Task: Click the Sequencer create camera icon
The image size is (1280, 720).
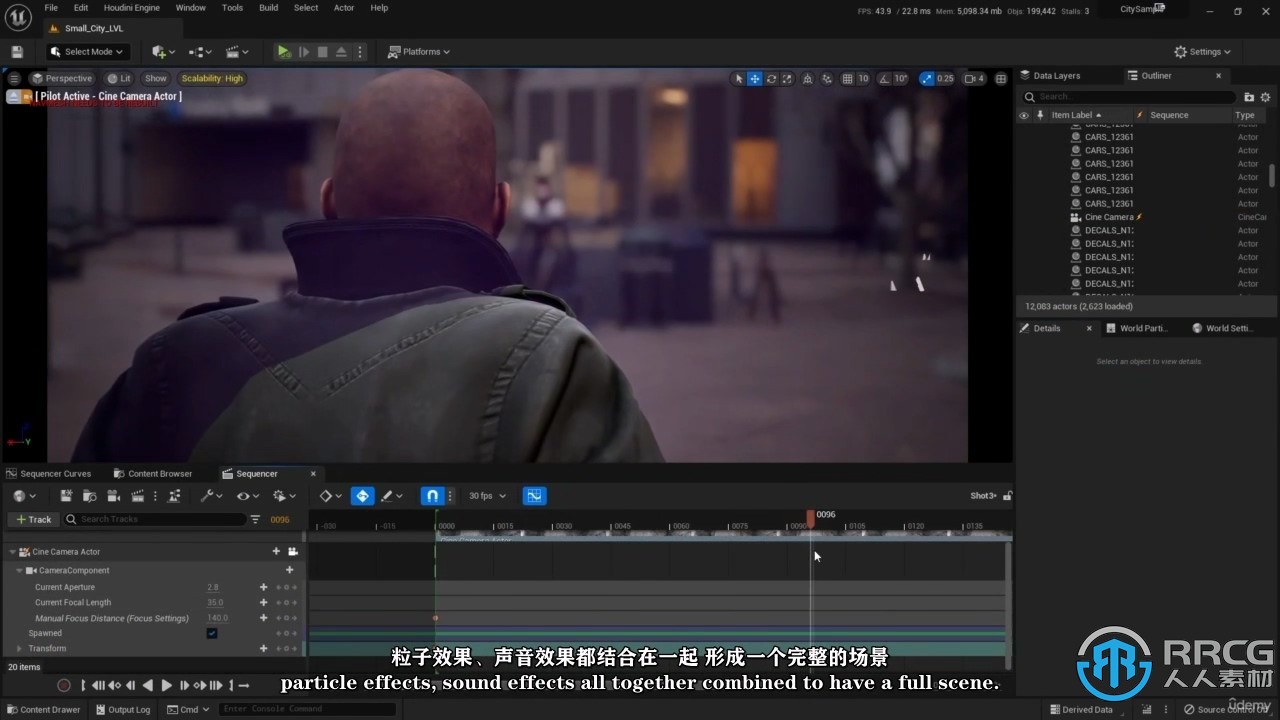Action: pos(114,496)
